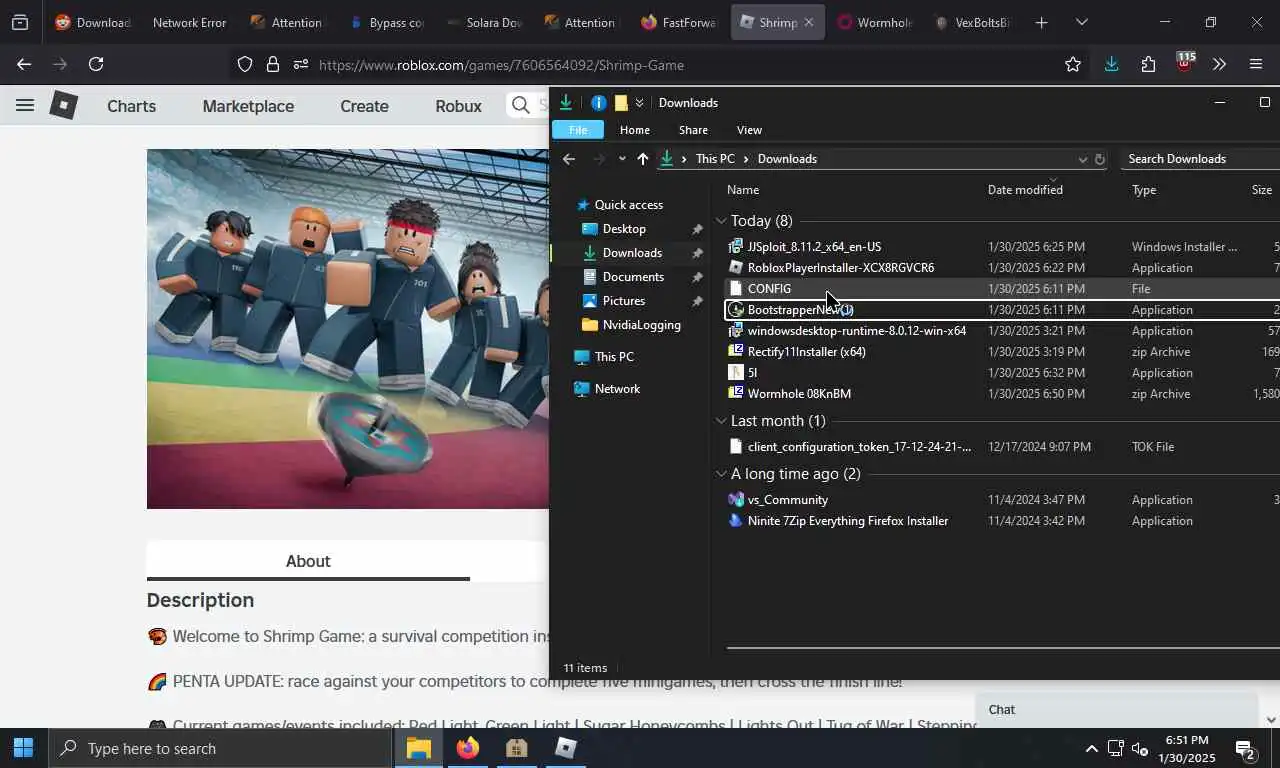Open the Roblox Chat panel
The width and height of the screenshot is (1280, 768).
(1116, 709)
